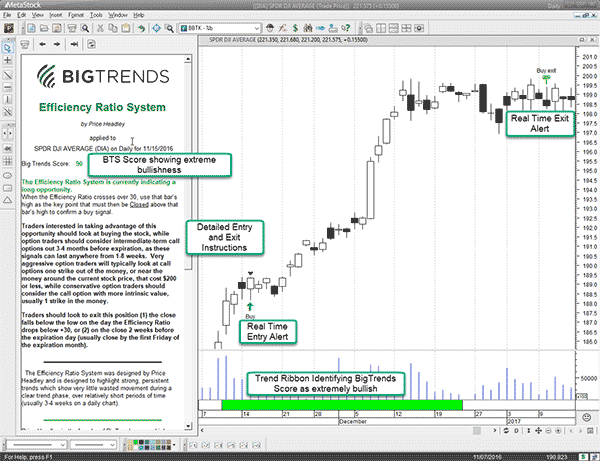Click the indicator builder fx icon
600x461 pixels.
282,28
